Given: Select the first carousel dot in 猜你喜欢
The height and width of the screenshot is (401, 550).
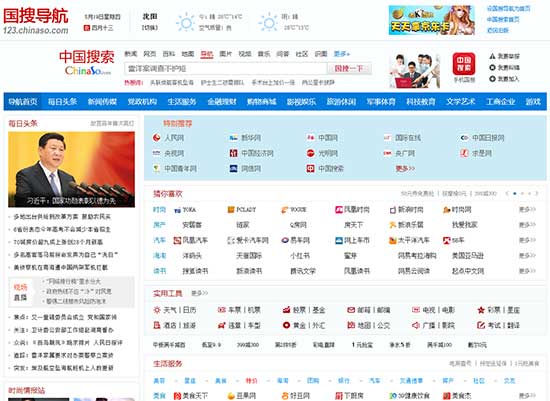Looking at the screenshot, I should click(x=515, y=193).
